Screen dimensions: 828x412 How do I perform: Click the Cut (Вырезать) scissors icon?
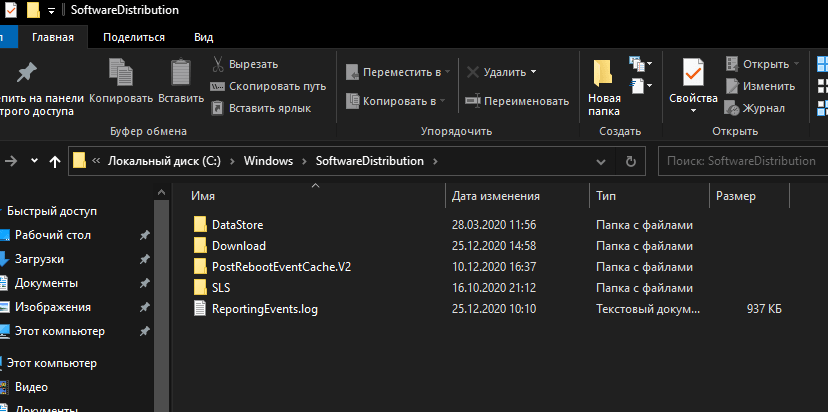pyautogui.click(x=218, y=64)
